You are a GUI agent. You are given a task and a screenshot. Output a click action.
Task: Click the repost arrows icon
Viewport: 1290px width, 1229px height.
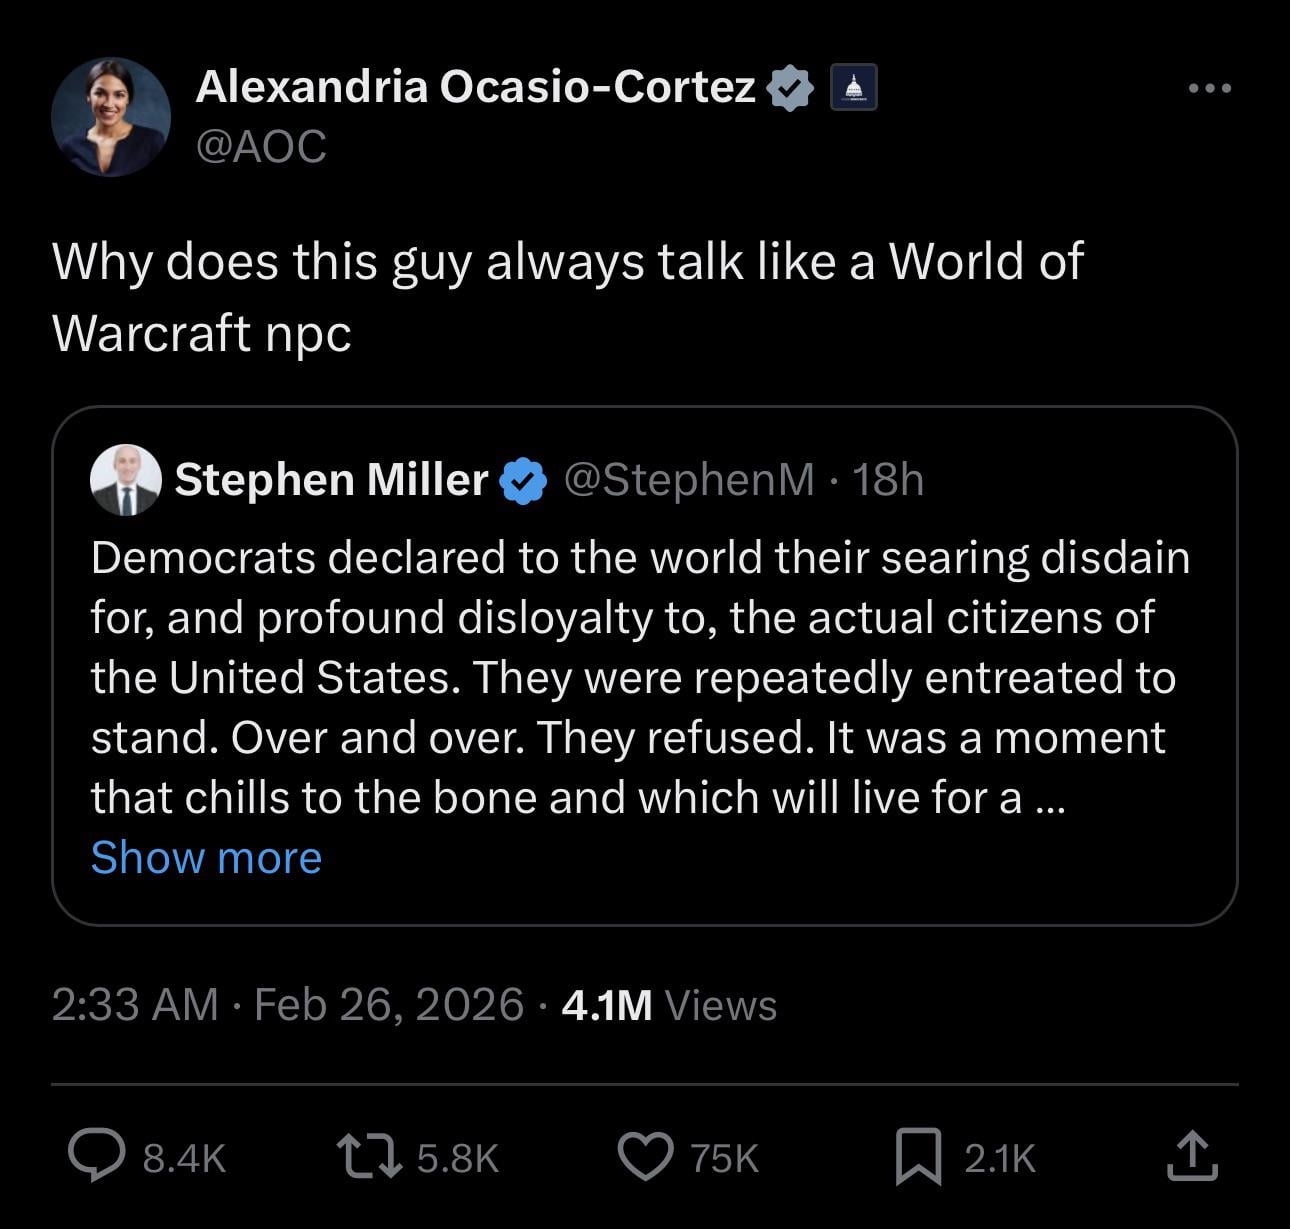[368, 1156]
